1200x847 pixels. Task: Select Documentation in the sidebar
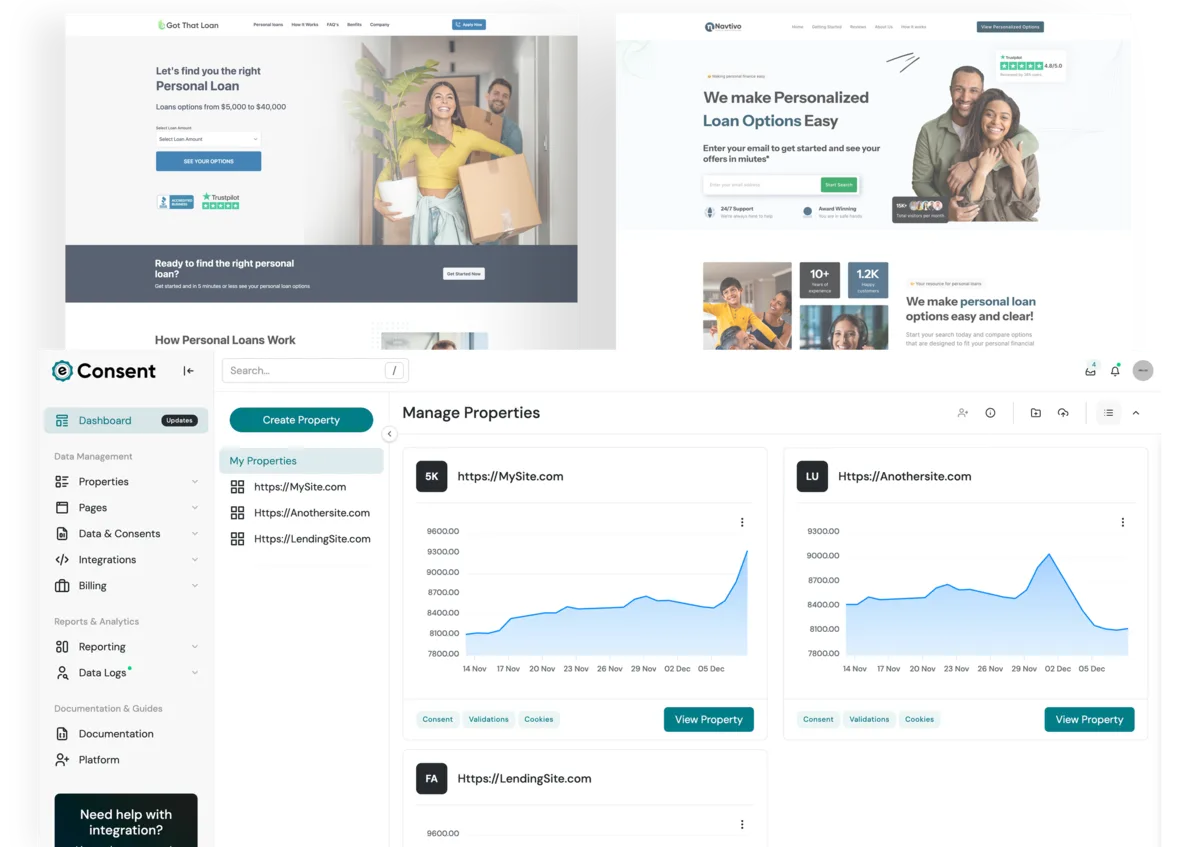[x=115, y=734]
